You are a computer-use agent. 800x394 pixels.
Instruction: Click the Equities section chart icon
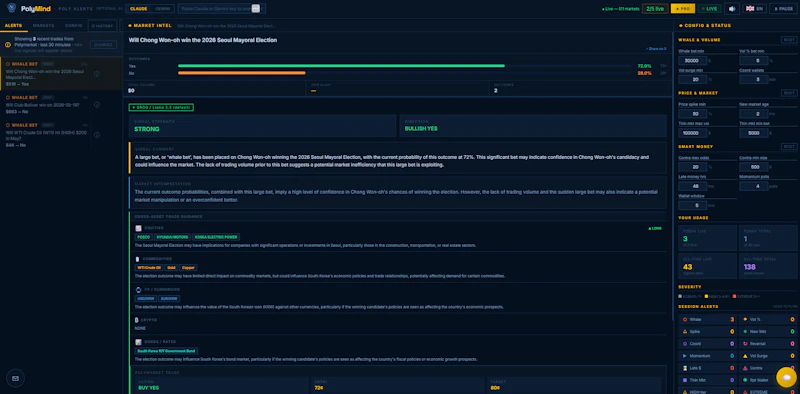138,228
